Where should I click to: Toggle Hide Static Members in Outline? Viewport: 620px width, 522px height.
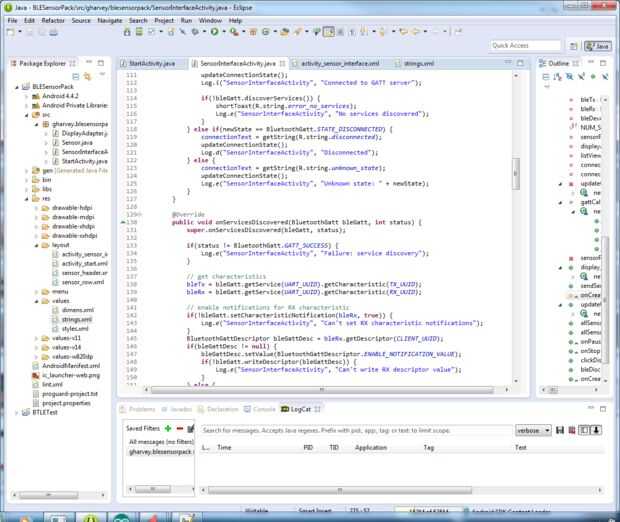581,77
